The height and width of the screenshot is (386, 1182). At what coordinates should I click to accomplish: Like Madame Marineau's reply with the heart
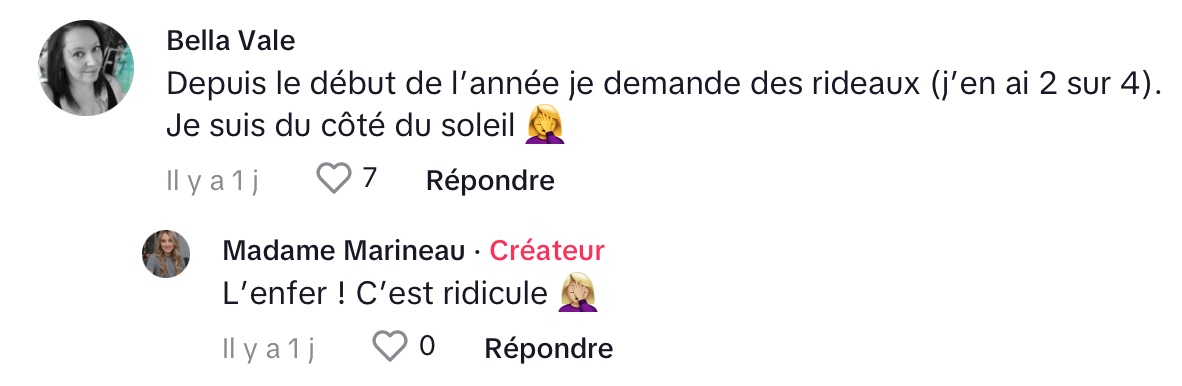390,347
